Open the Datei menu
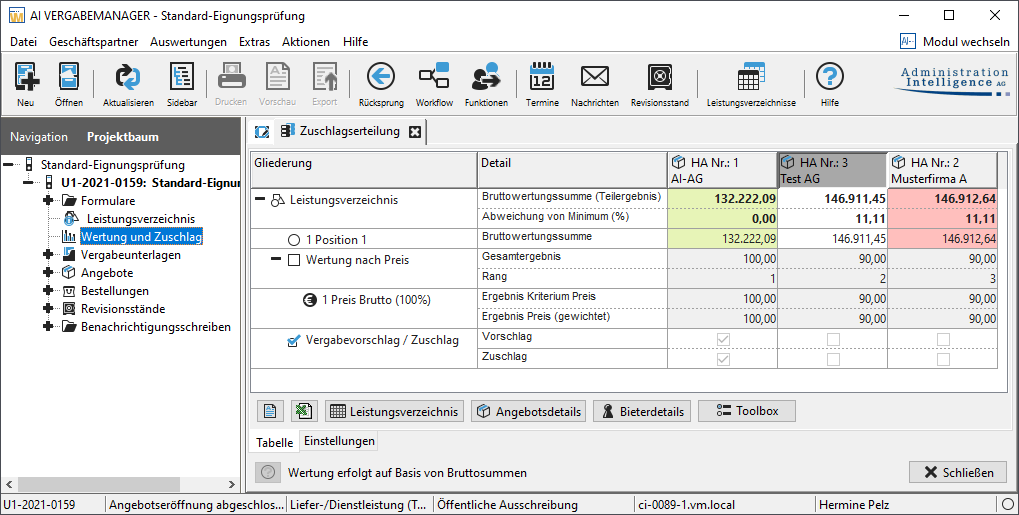The width and height of the screenshot is (1019, 515). tap(23, 42)
